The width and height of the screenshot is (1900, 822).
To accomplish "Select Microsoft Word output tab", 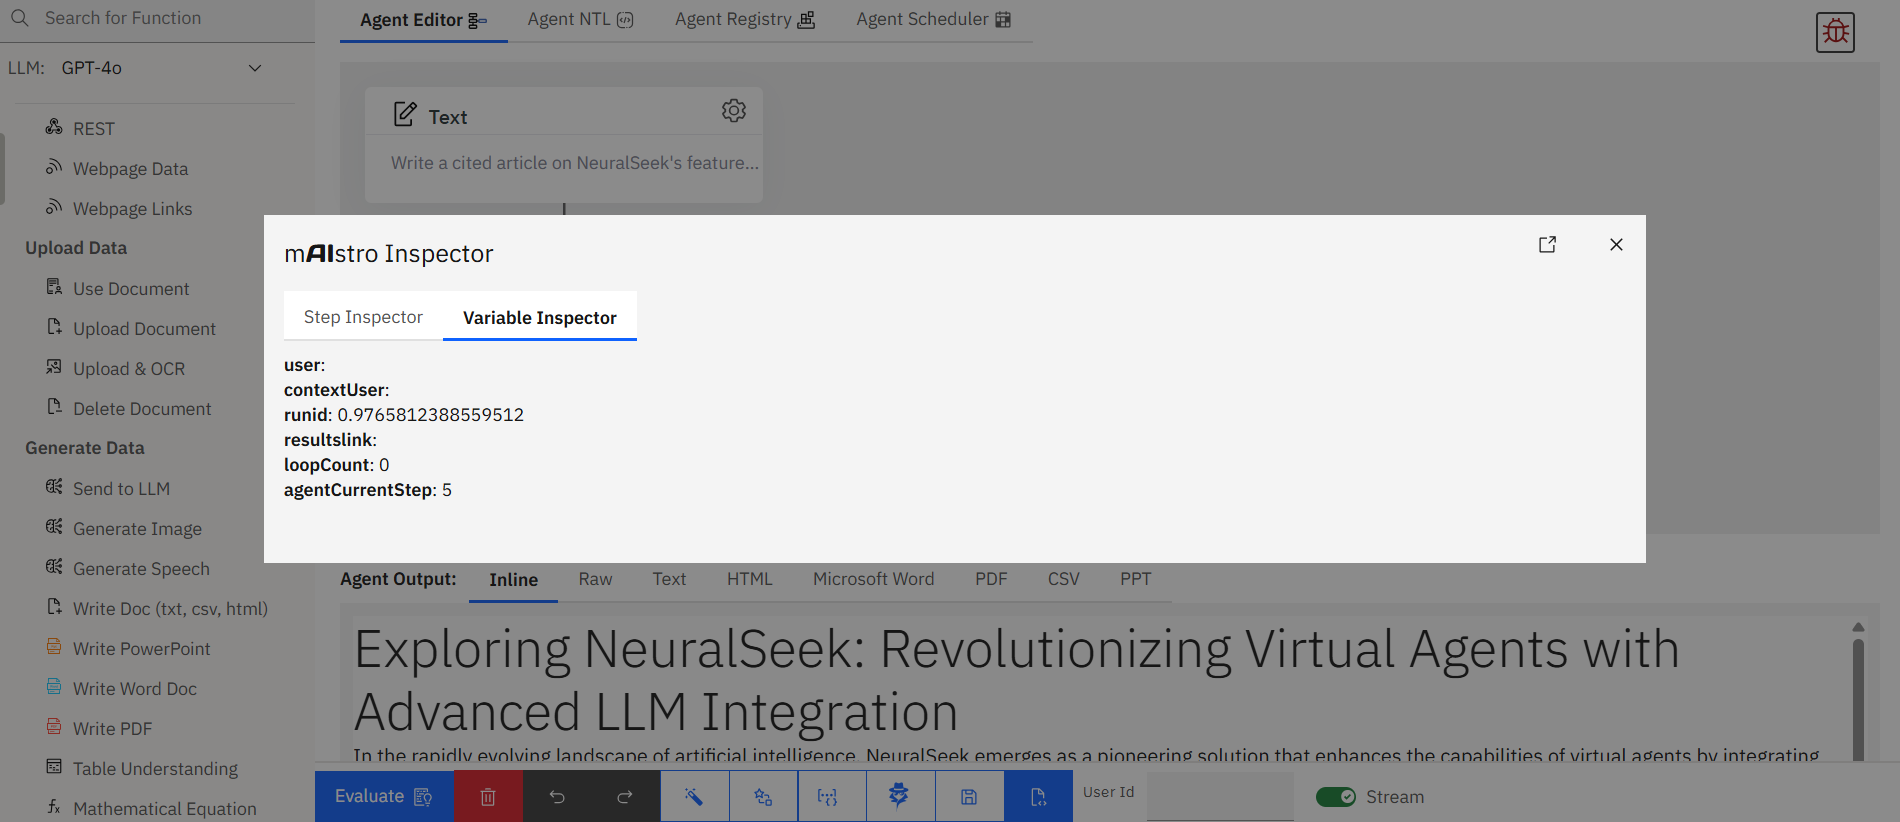I will pos(873,580).
